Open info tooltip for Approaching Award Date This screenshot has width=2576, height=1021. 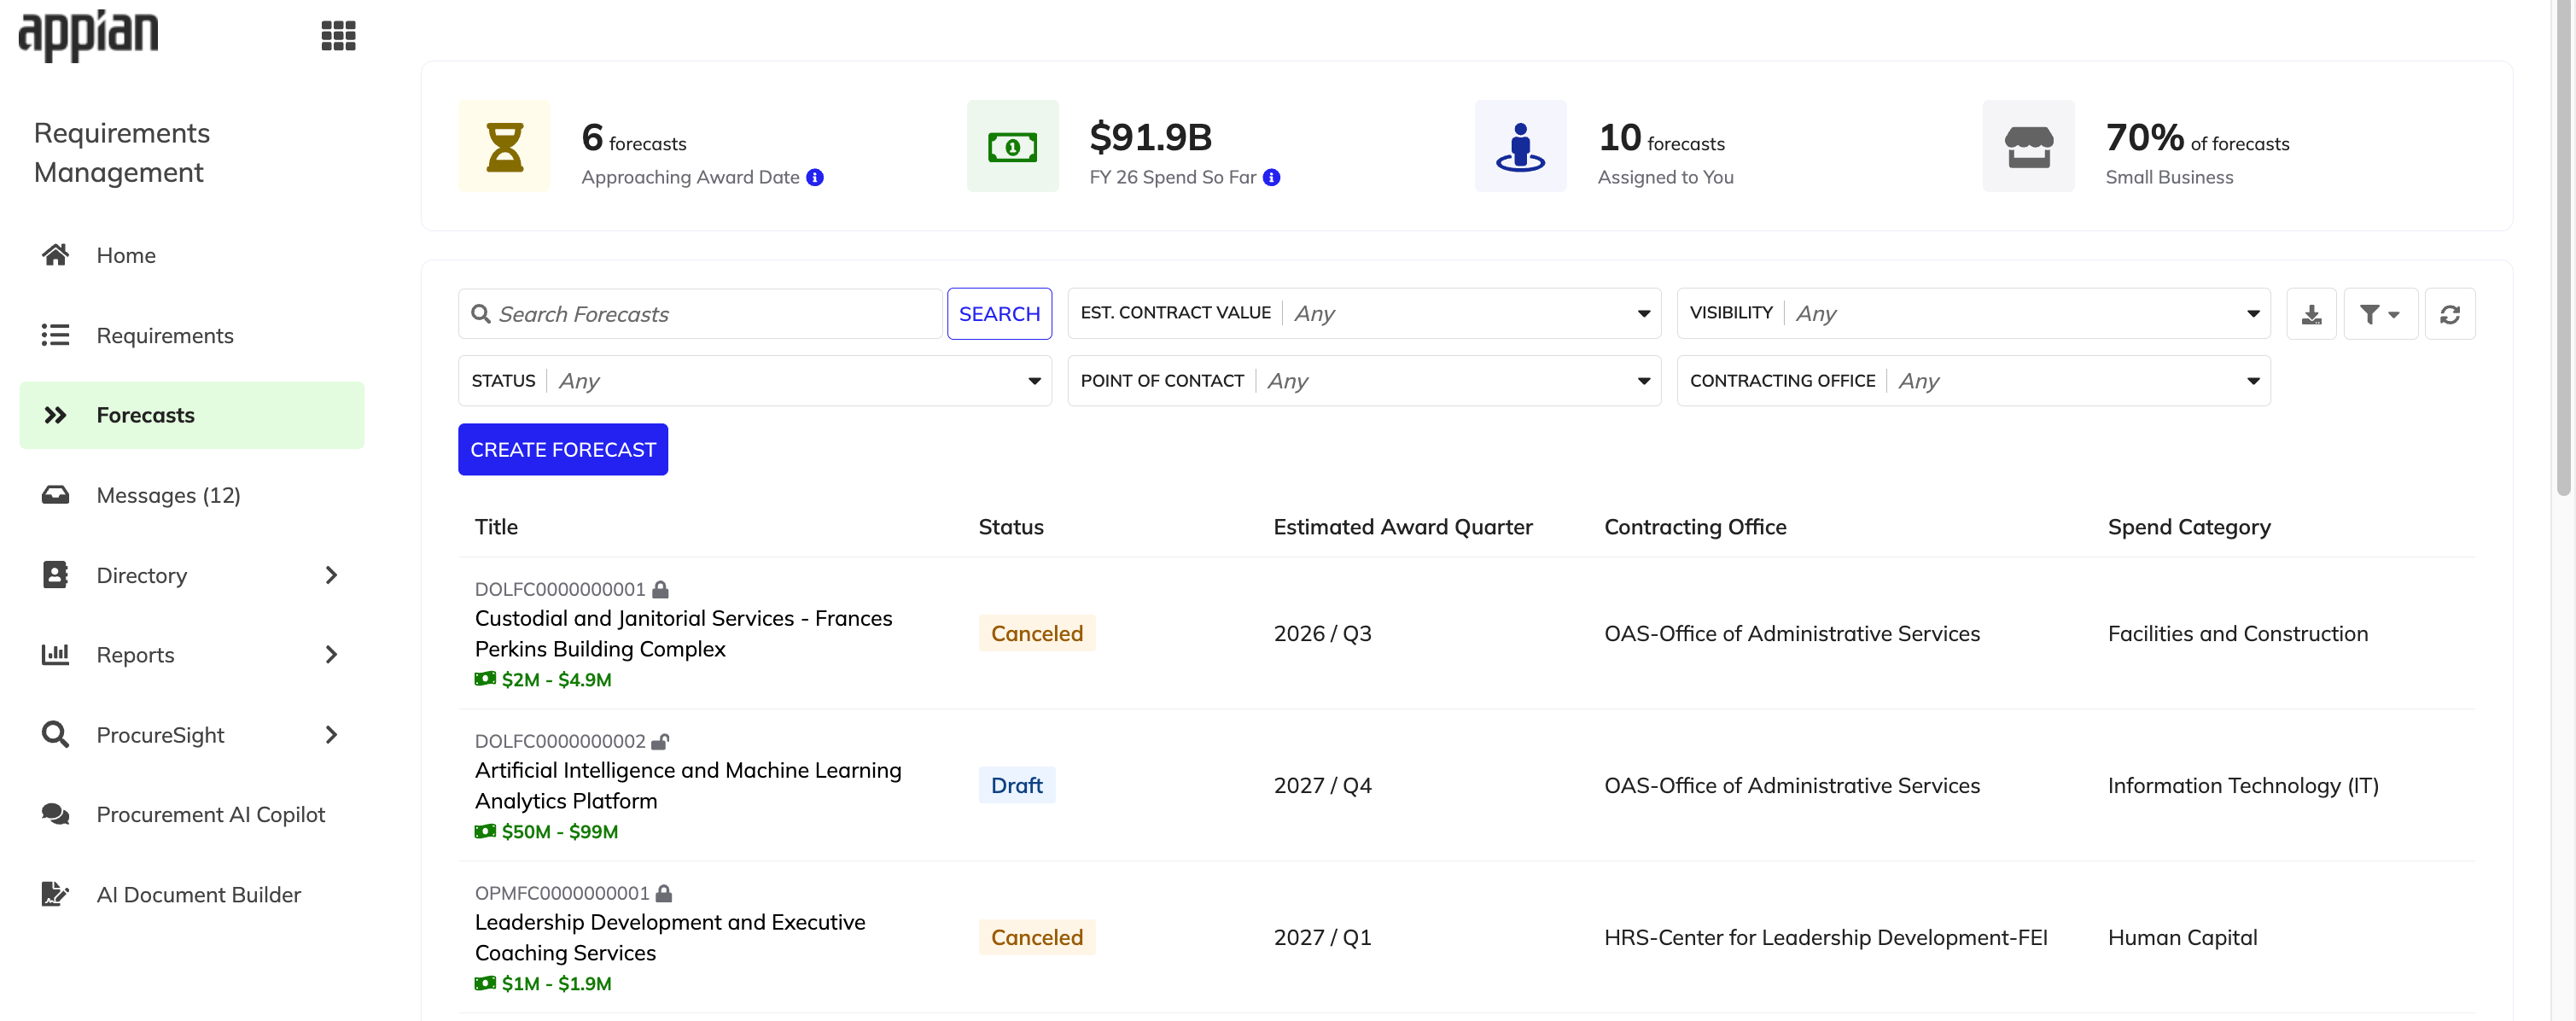point(815,177)
